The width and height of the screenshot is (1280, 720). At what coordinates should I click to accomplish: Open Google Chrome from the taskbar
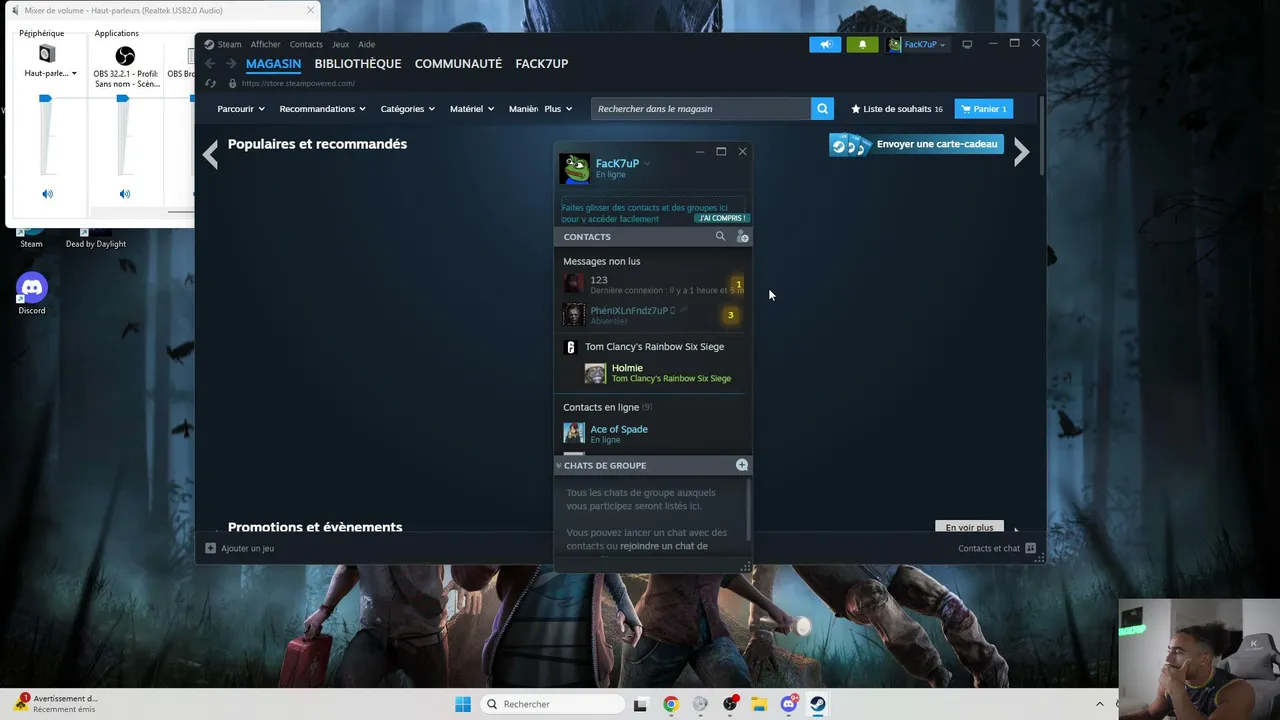click(670, 704)
